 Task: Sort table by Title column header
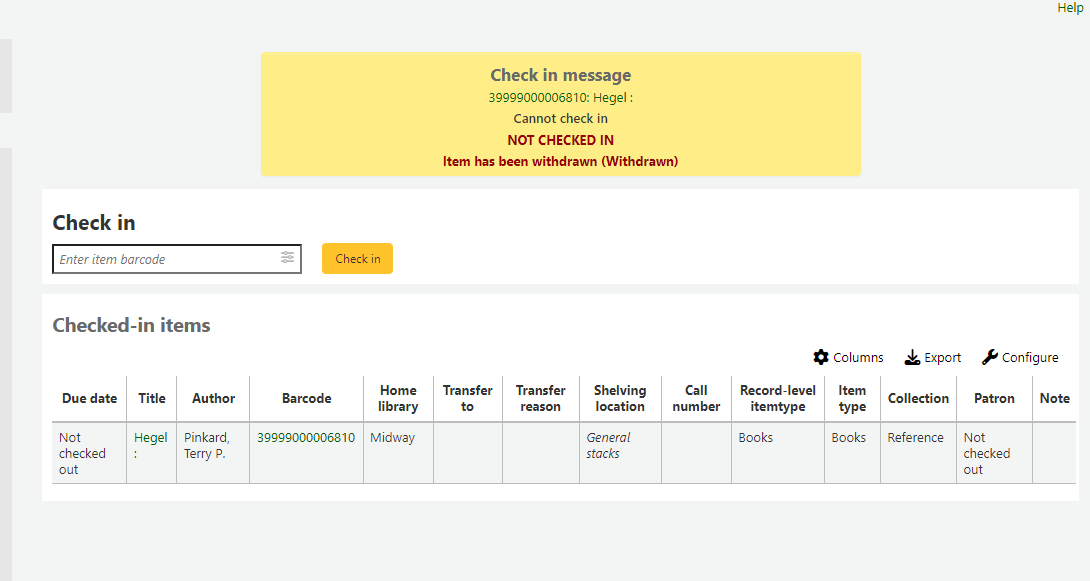(x=152, y=398)
